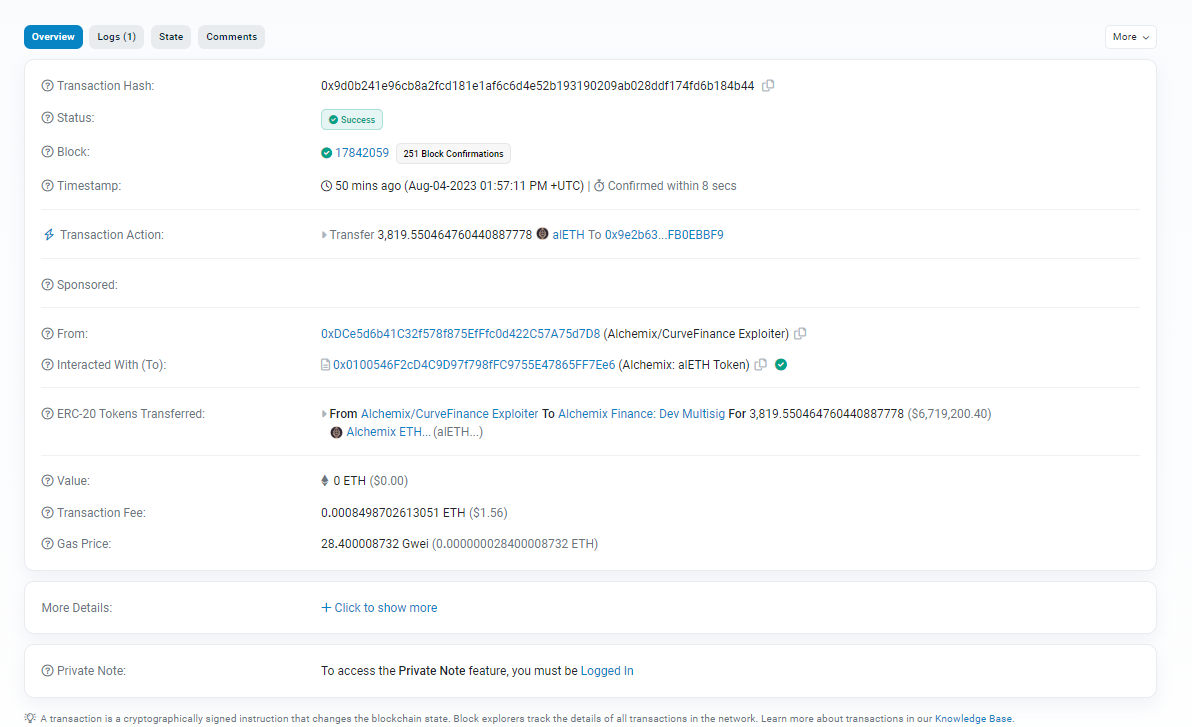Click the Transaction Hash help icon
Screen dimensions: 1192x727
(47, 86)
